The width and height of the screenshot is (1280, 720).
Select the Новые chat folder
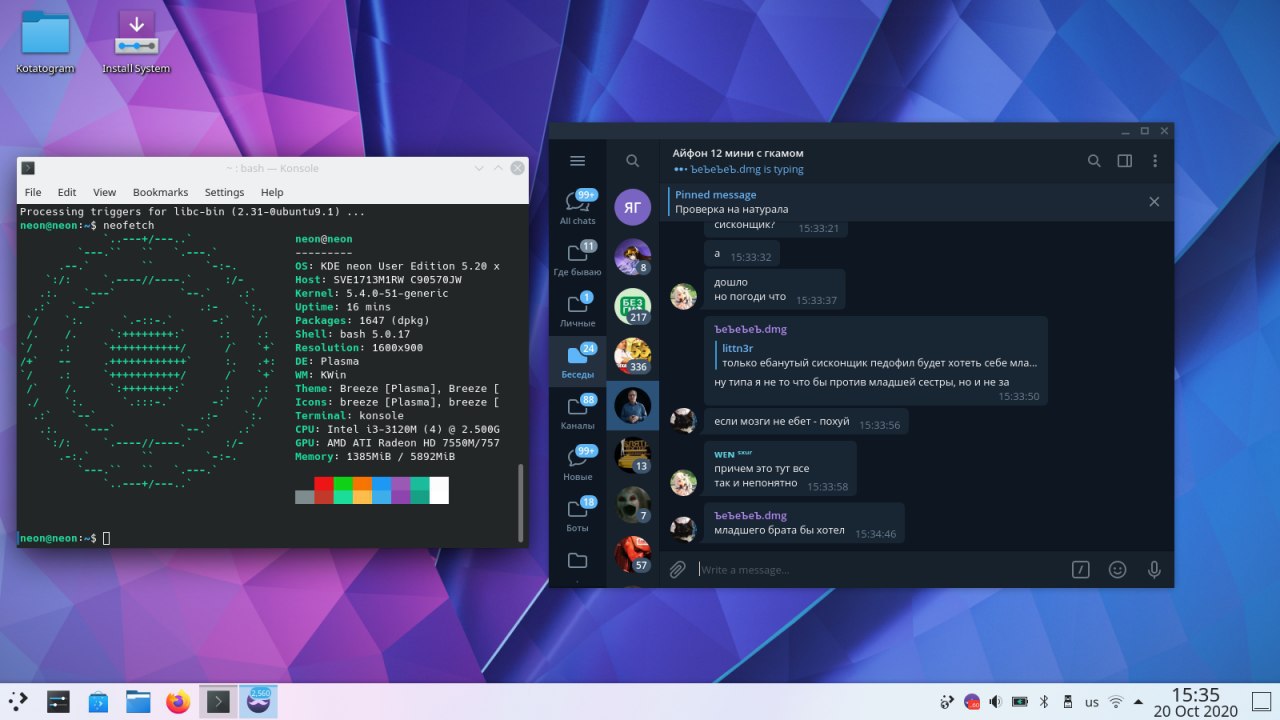(577, 463)
